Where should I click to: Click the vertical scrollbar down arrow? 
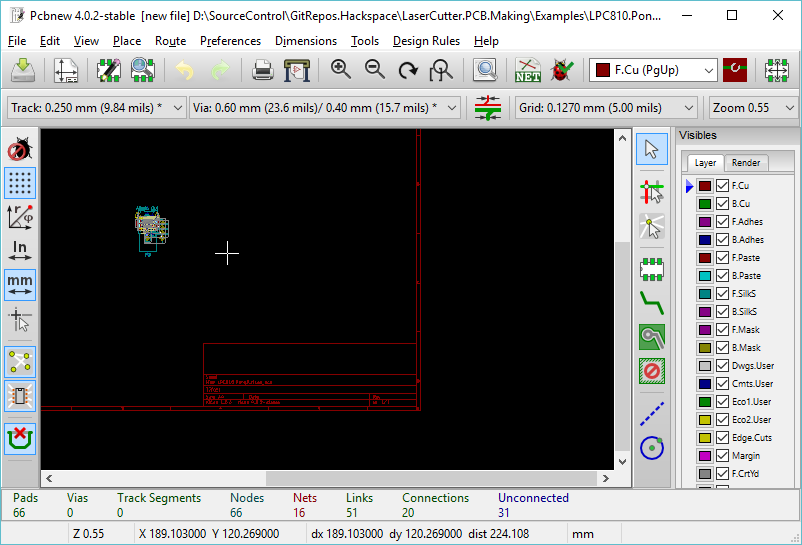tap(622, 462)
